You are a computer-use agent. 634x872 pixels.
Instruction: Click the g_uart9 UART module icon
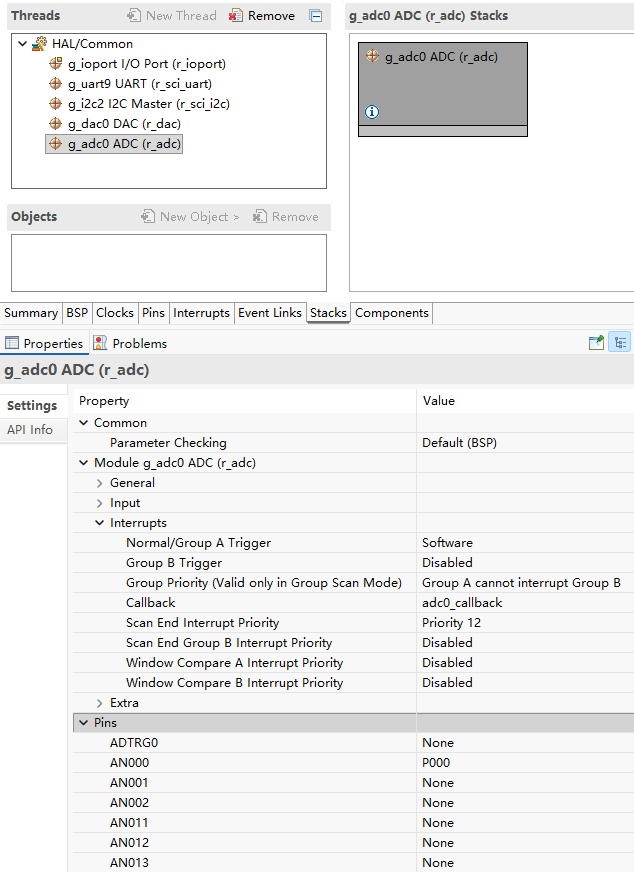(x=56, y=83)
